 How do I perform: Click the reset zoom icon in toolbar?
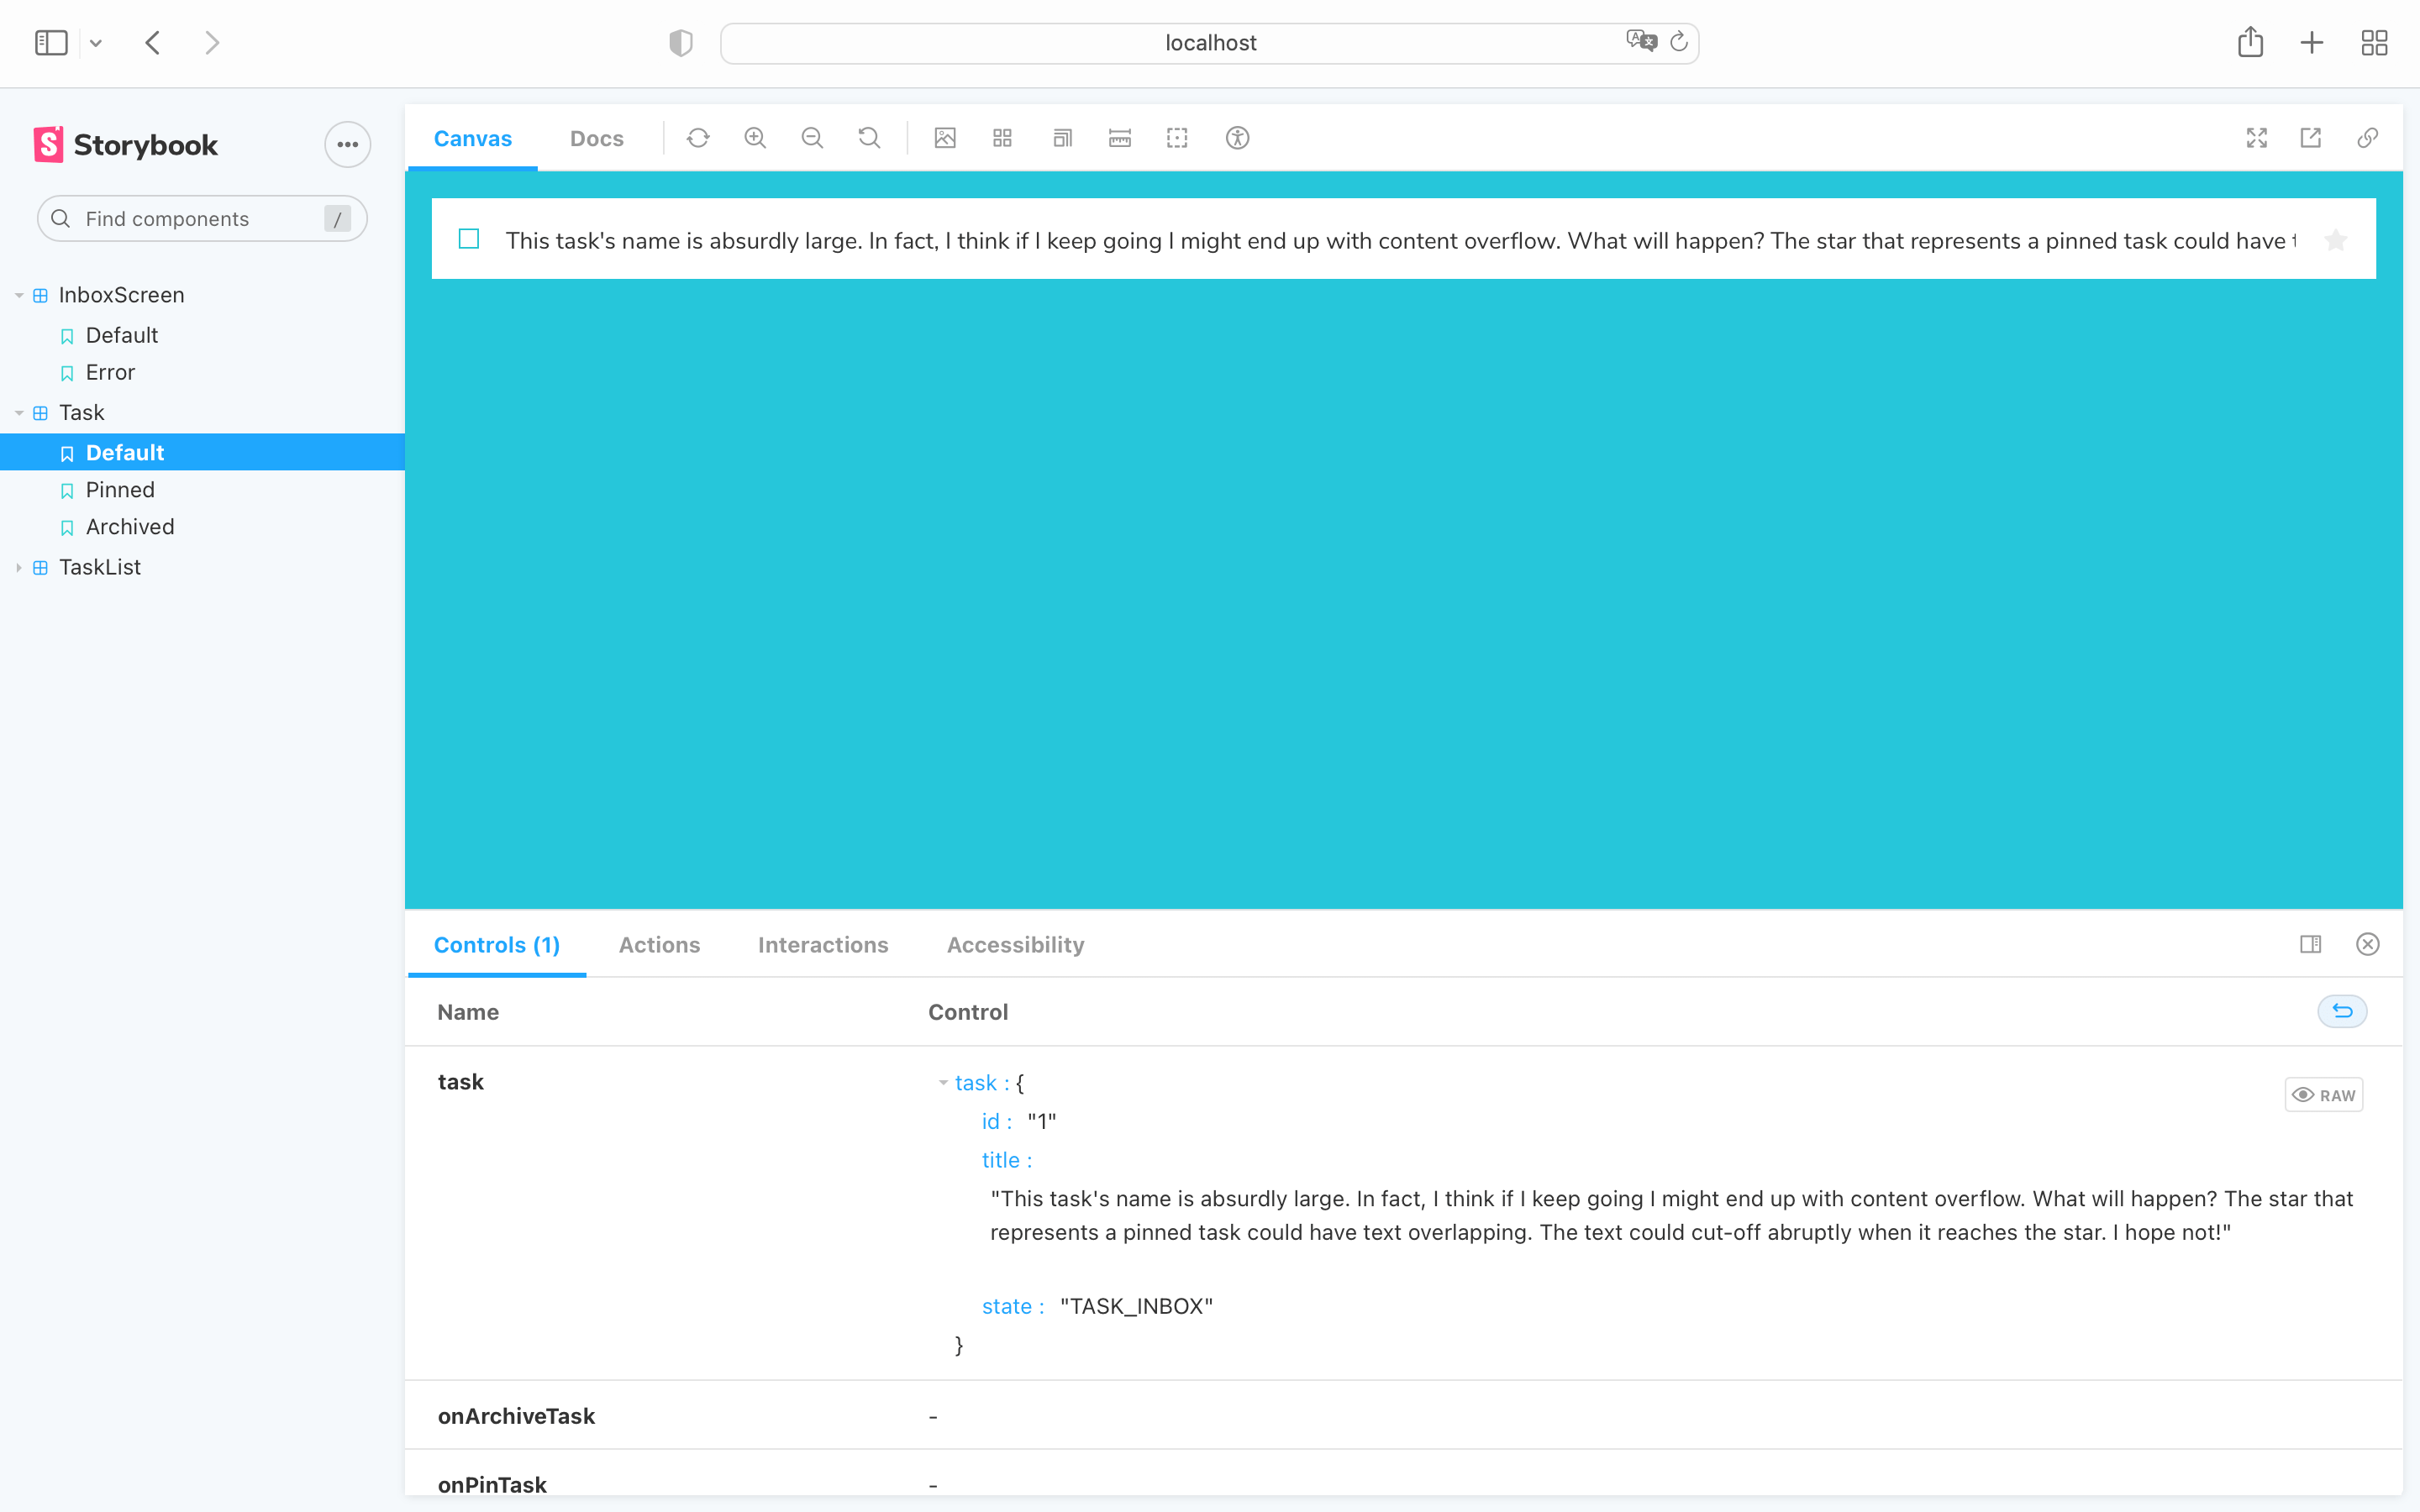tap(868, 139)
